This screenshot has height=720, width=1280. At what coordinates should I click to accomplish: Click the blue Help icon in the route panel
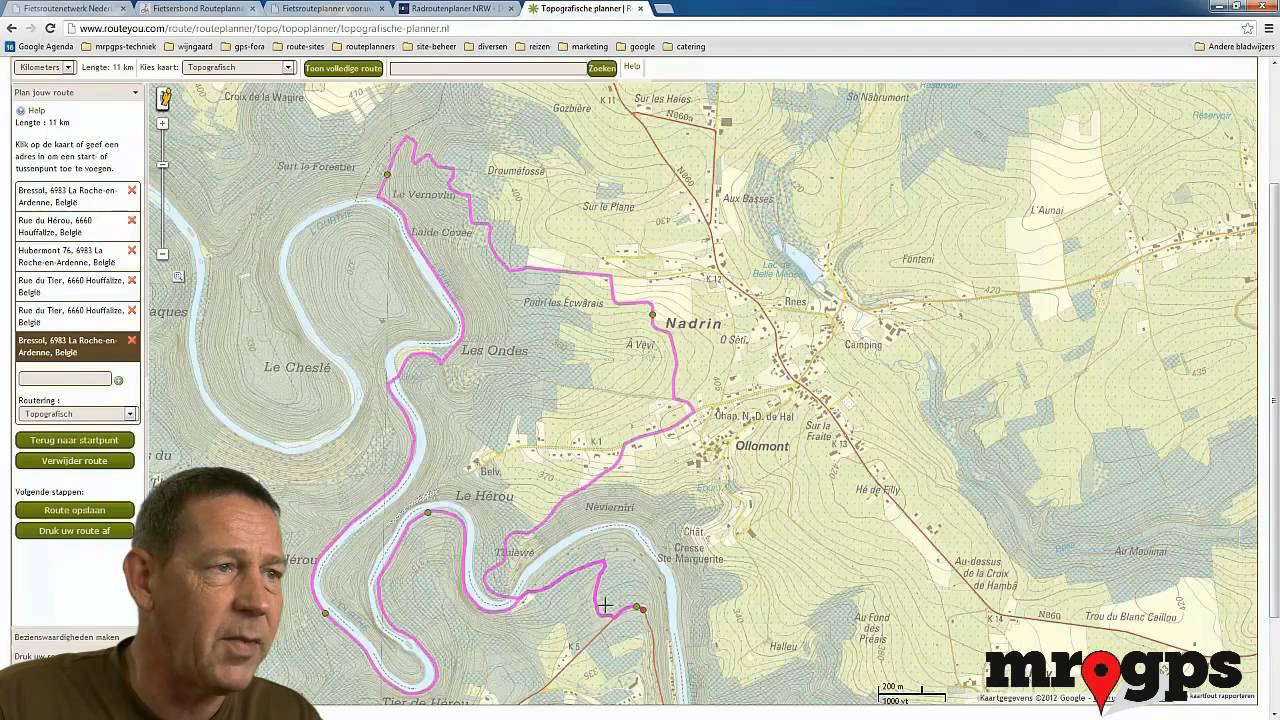coord(20,111)
